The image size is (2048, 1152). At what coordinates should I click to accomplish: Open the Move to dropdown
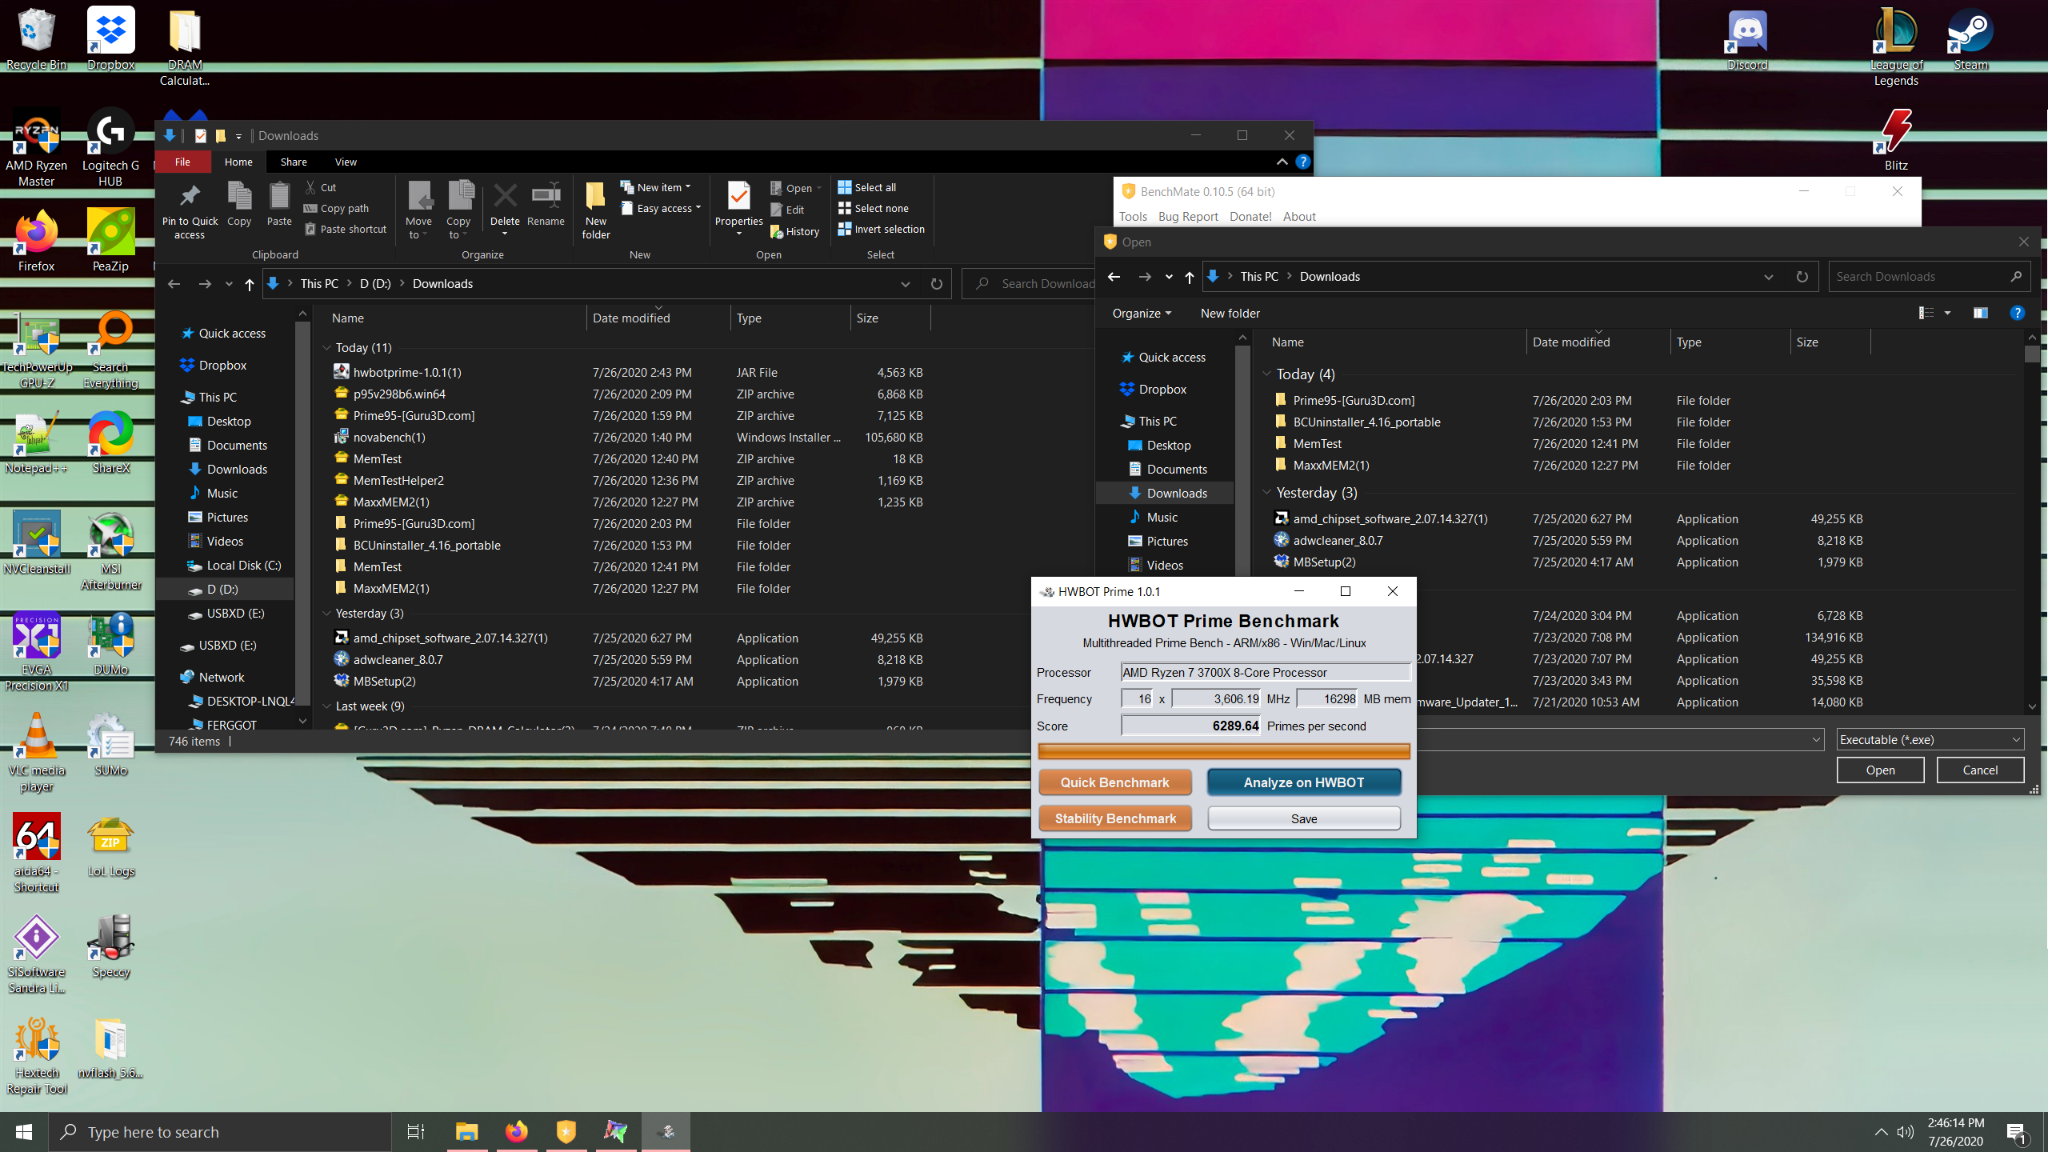(x=418, y=210)
